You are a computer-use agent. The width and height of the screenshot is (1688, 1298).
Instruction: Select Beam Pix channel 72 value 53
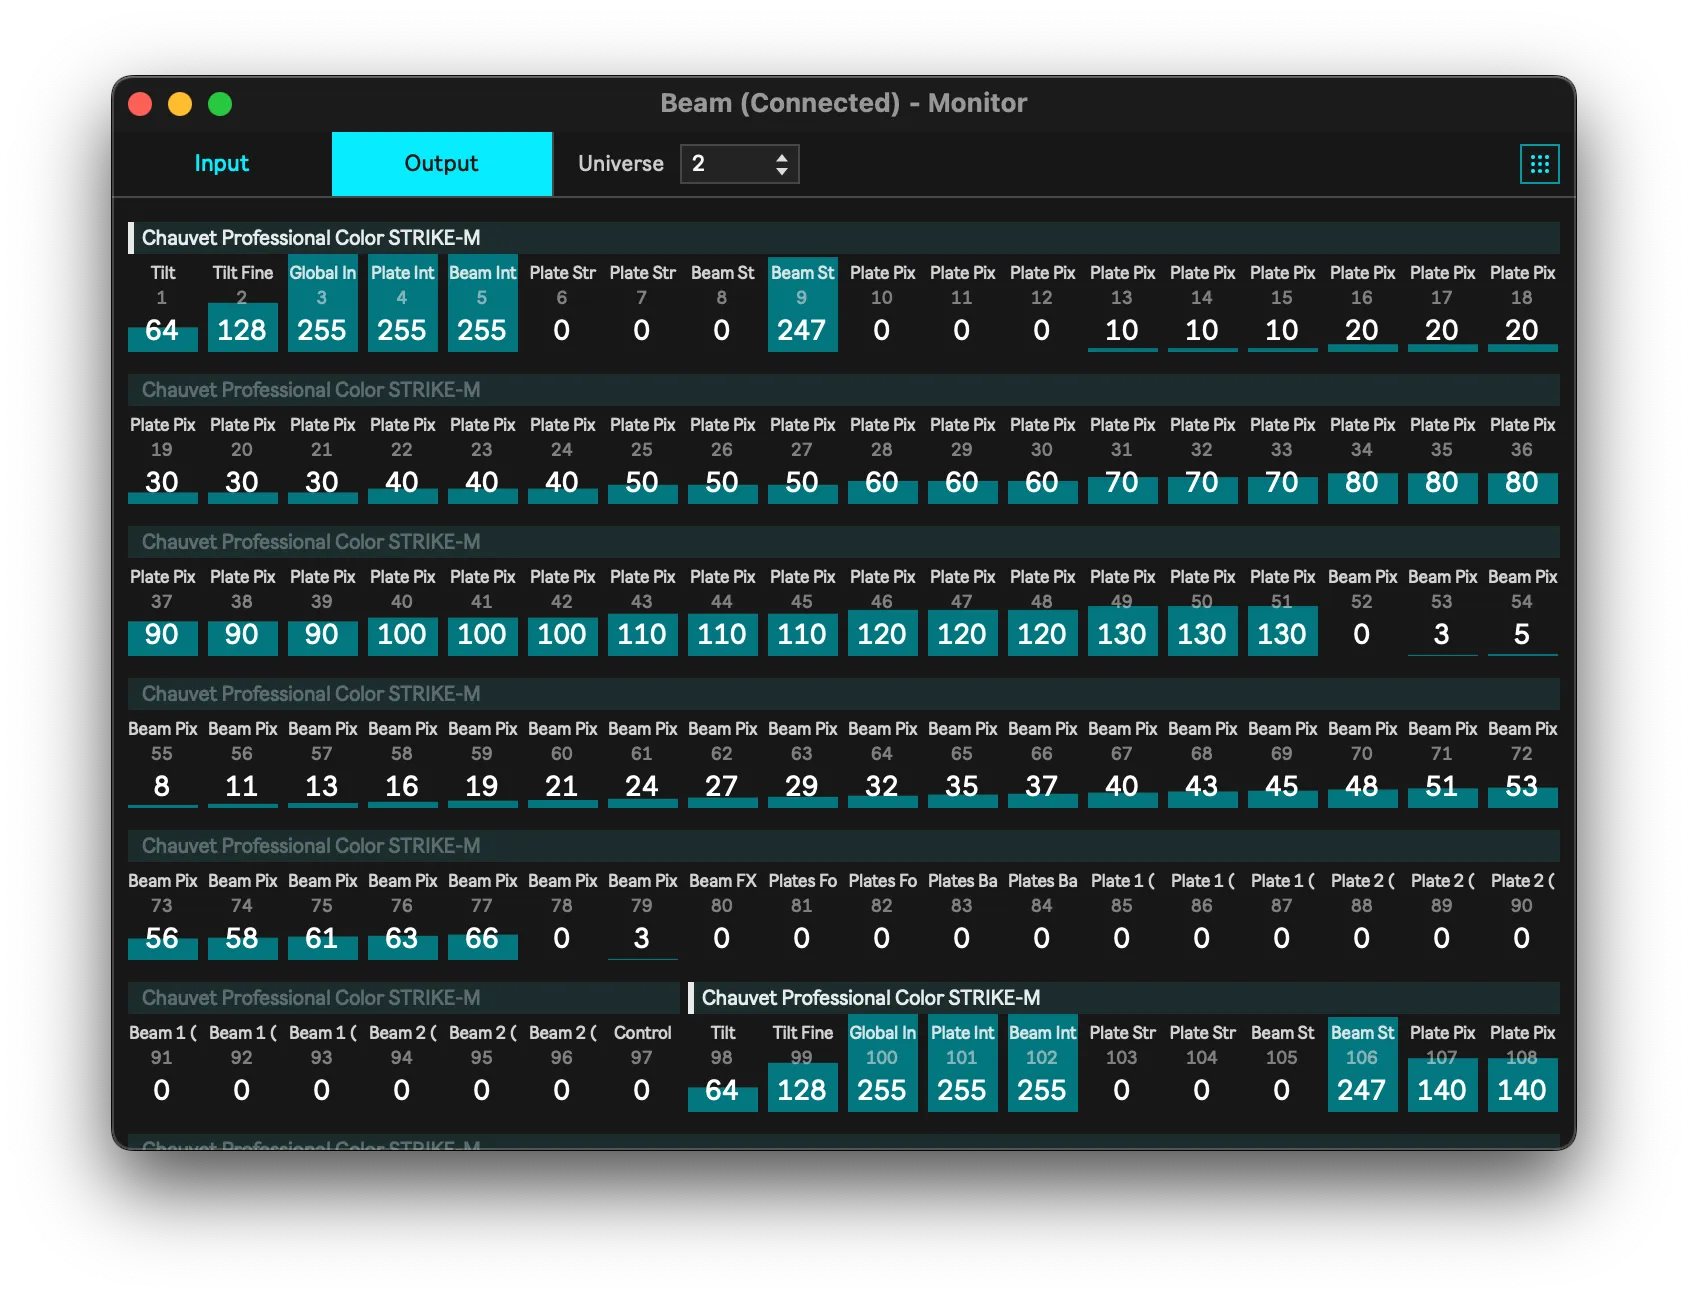click(1522, 761)
